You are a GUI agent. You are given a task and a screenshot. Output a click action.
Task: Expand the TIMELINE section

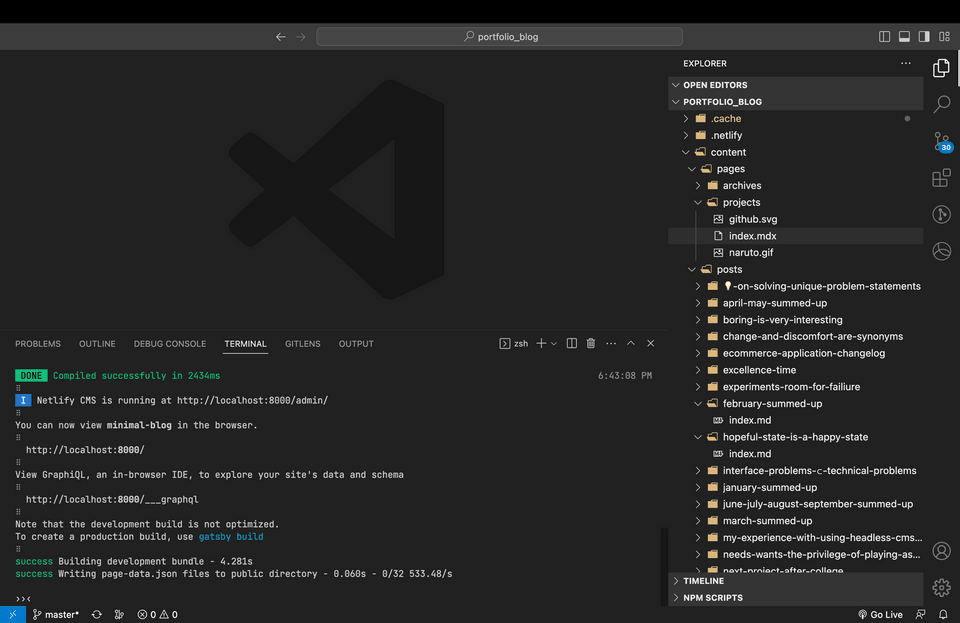(796, 581)
